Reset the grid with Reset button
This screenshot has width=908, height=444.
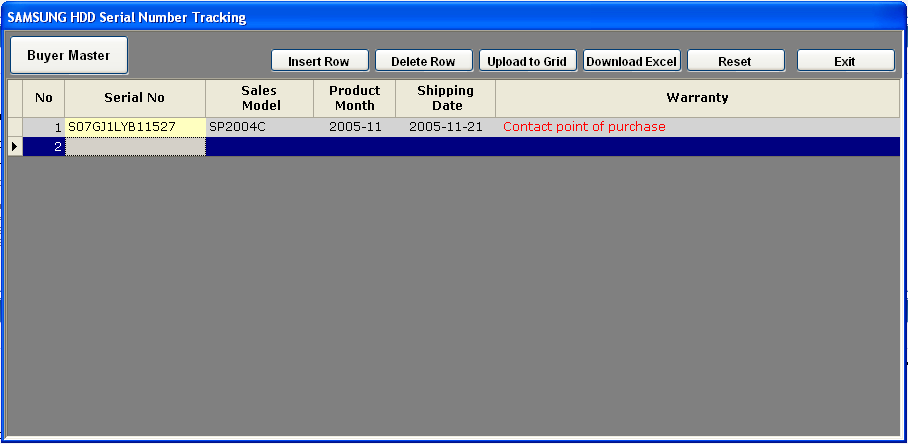(735, 61)
